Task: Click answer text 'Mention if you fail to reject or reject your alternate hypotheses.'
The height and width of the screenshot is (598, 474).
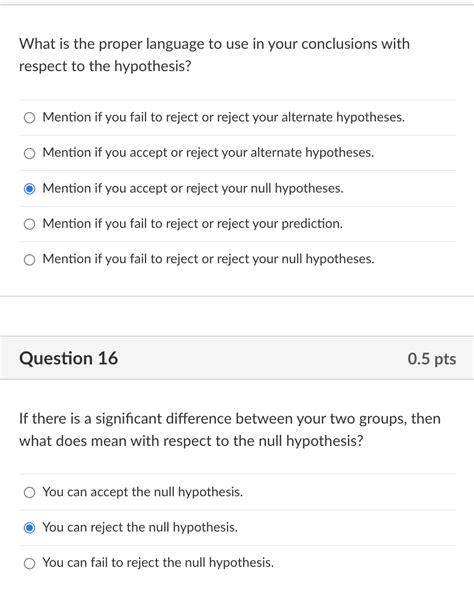Action: [223, 117]
